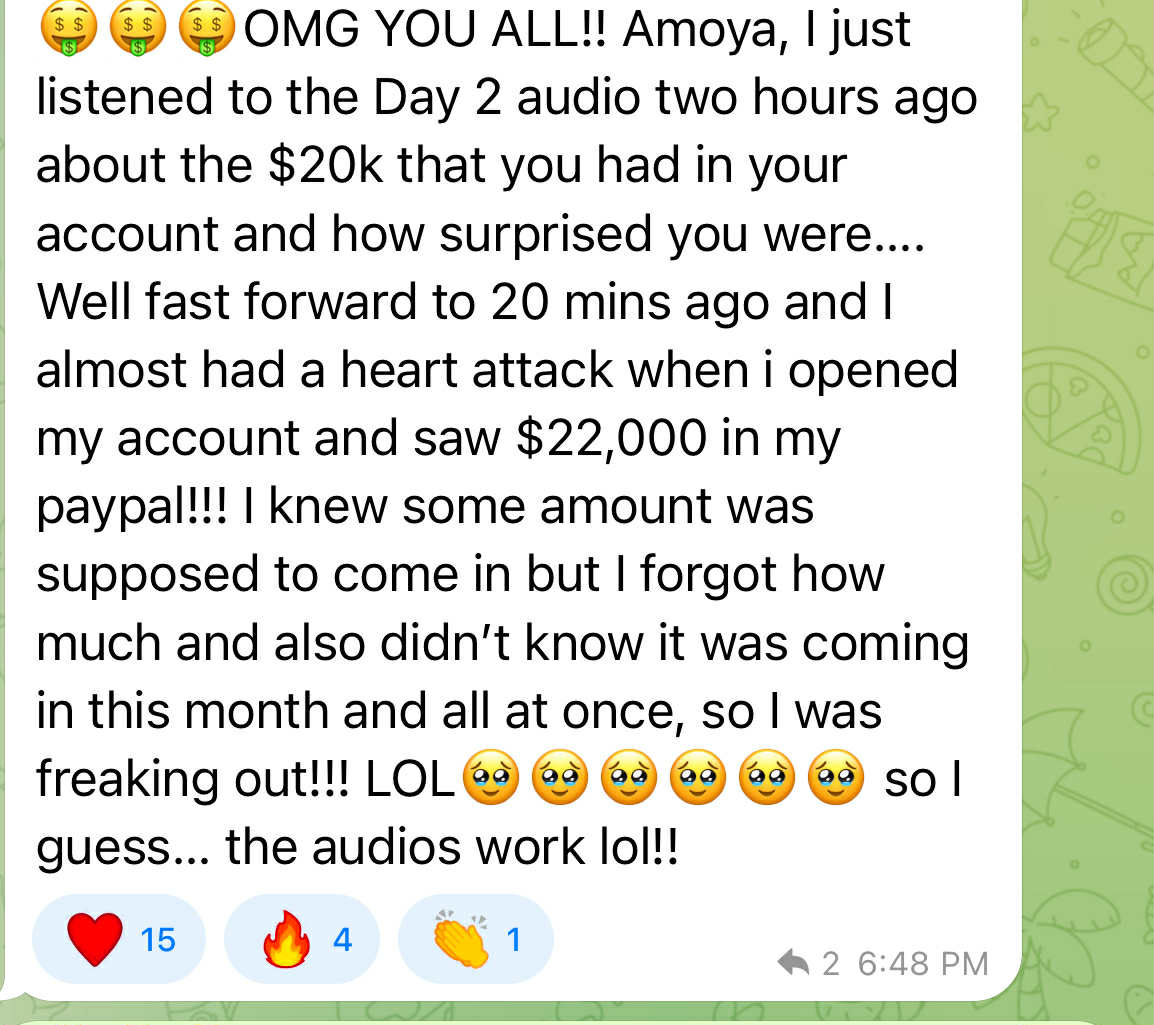The image size is (1154, 1025).
Task: Click the word "paypal!!!" in the message
Action: tap(132, 508)
